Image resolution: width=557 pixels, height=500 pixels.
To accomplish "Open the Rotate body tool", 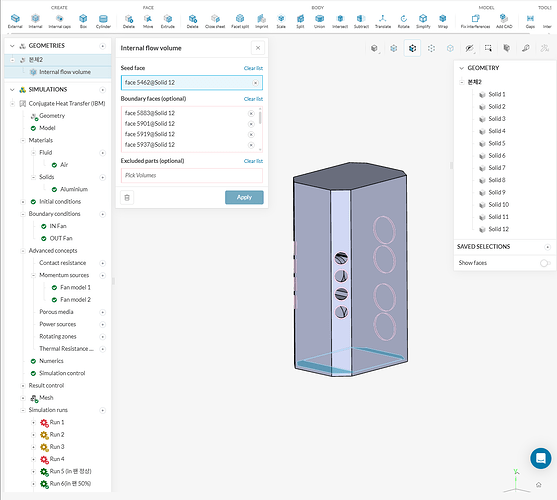I will pyautogui.click(x=403, y=21).
